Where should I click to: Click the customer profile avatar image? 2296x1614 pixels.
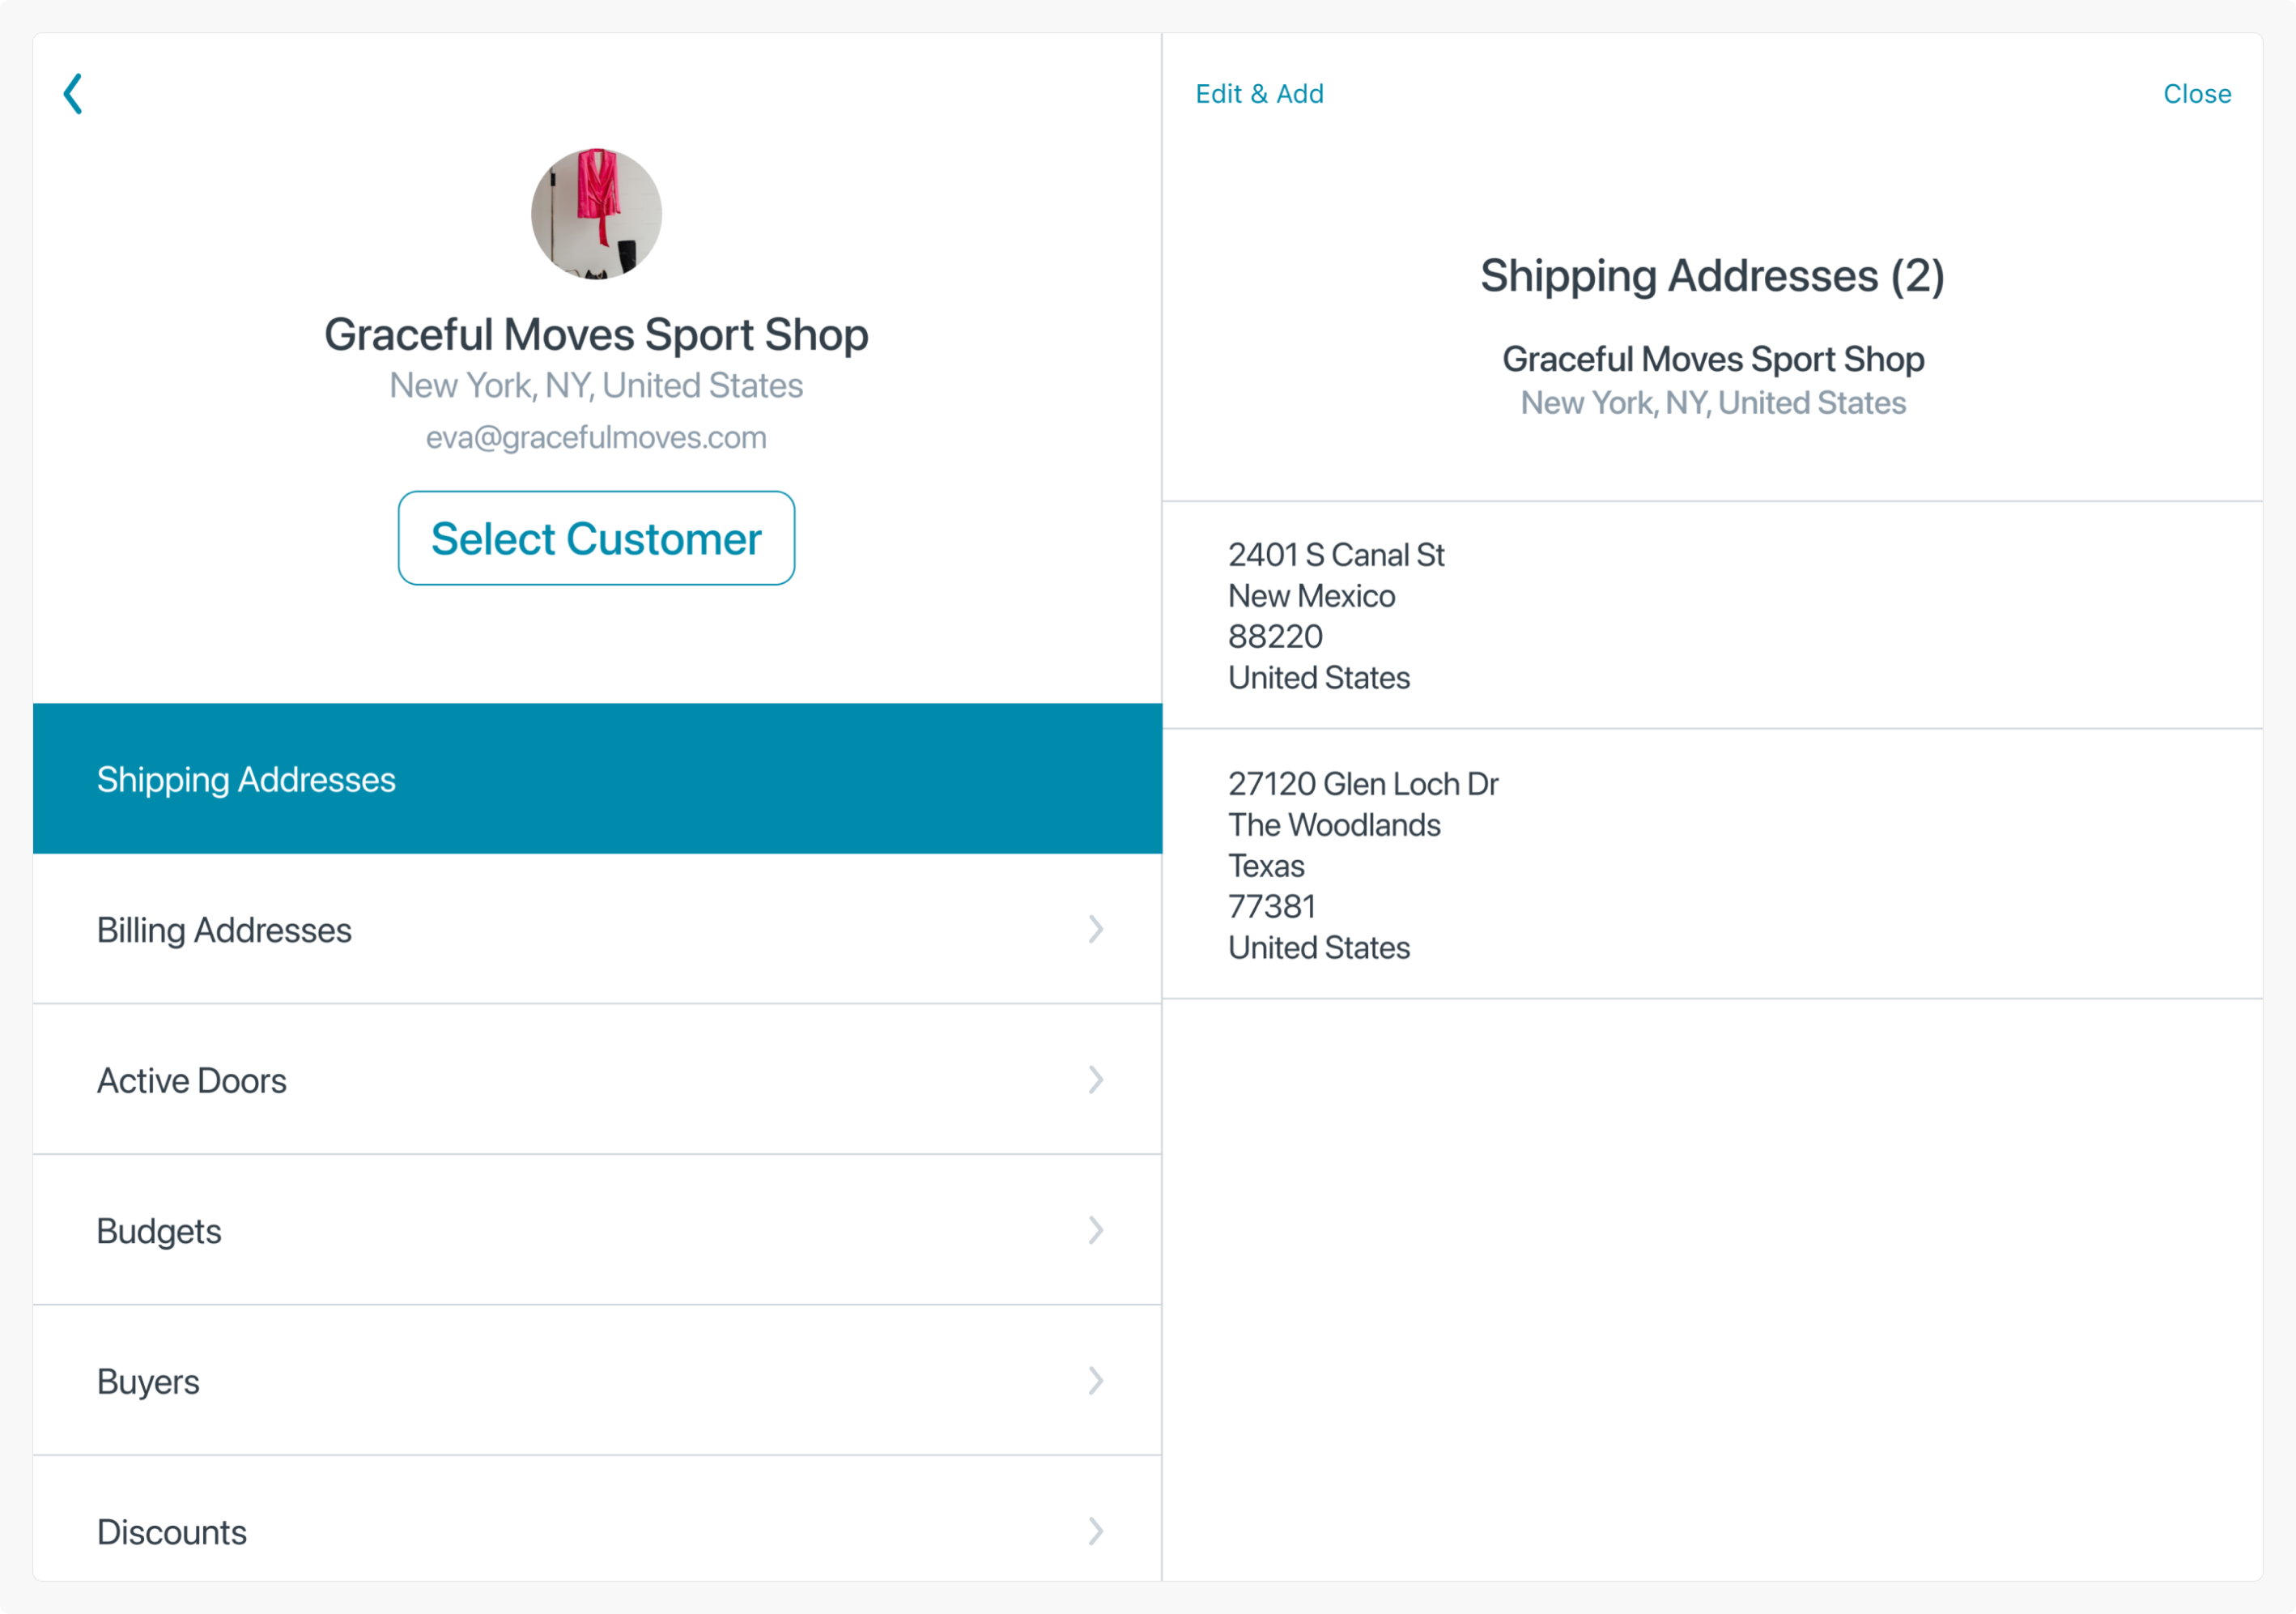click(x=596, y=214)
